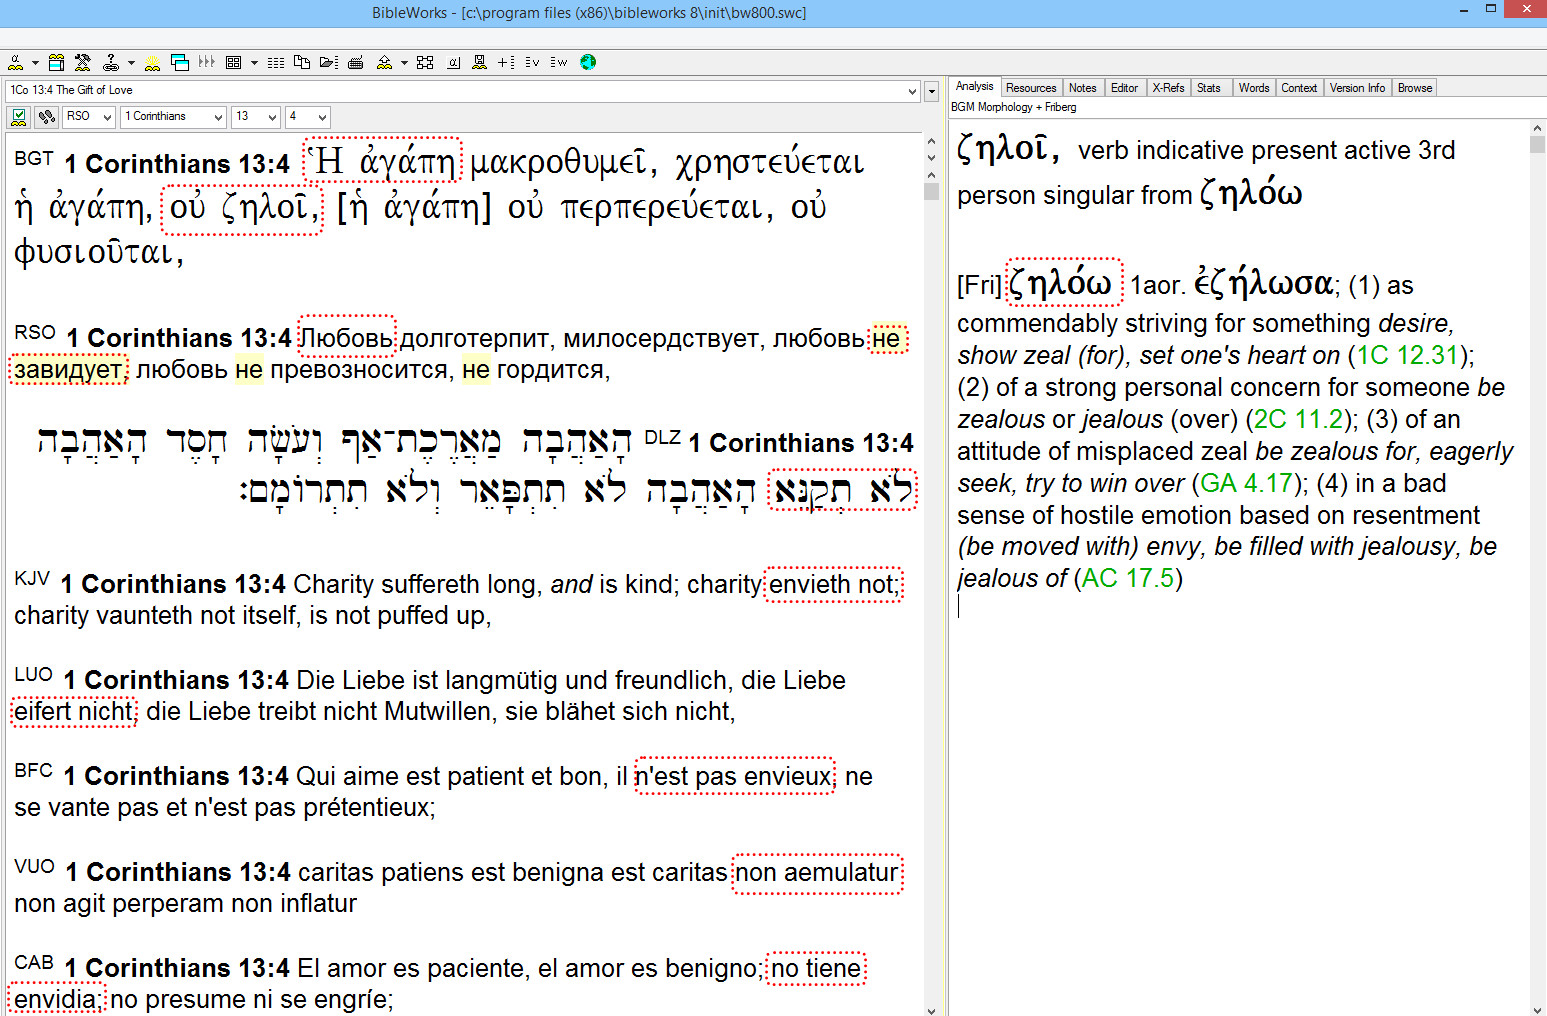
Task: Click the plus-with-lines toolbar icon
Action: click(506, 62)
